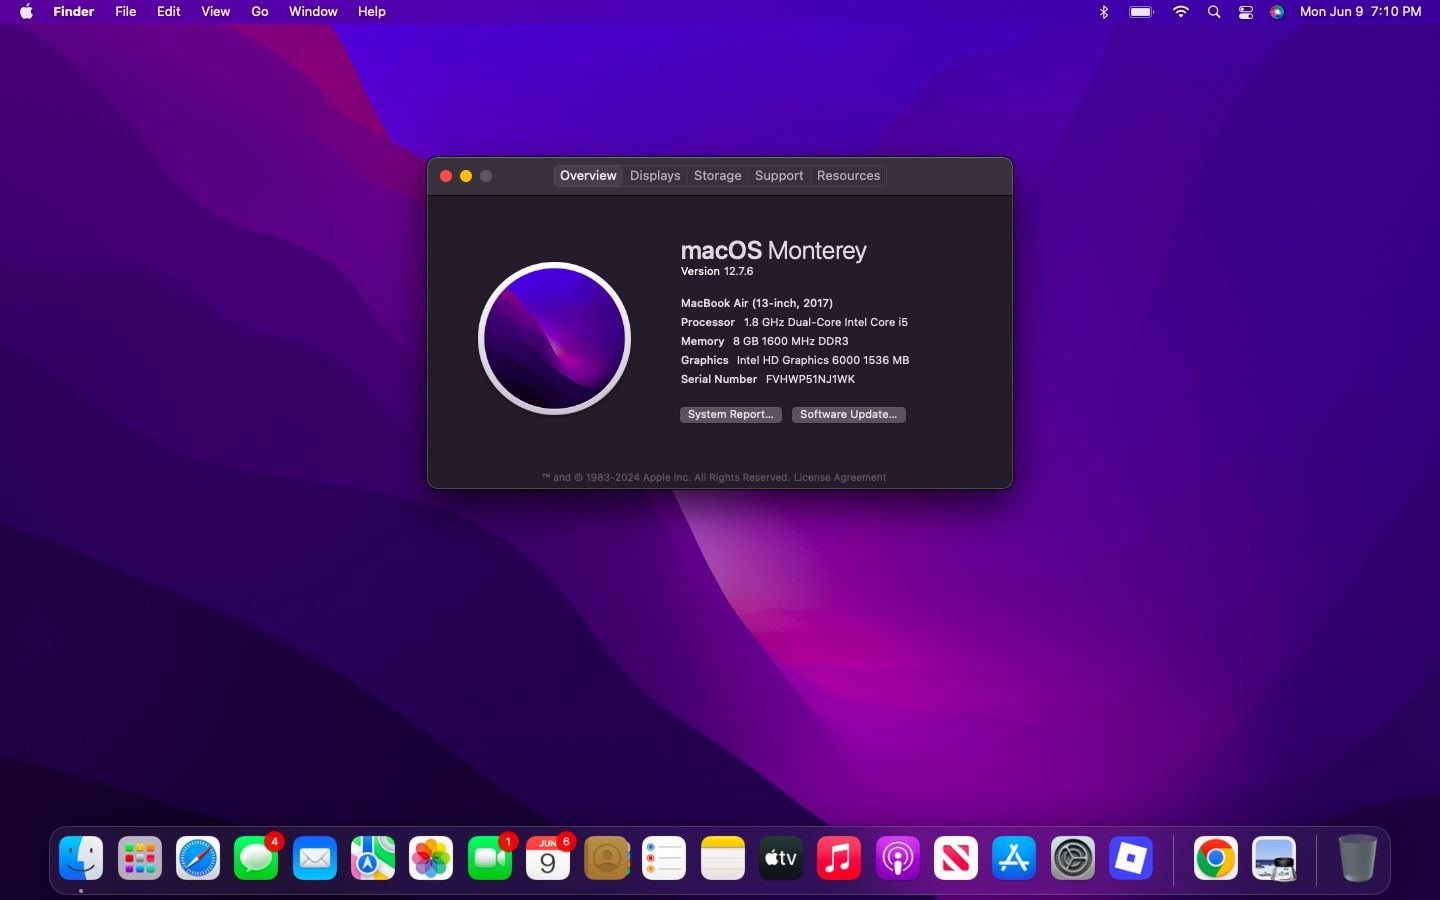Open the Window menu
The height and width of the screenshot is (900, 1440).
point(313,12)
